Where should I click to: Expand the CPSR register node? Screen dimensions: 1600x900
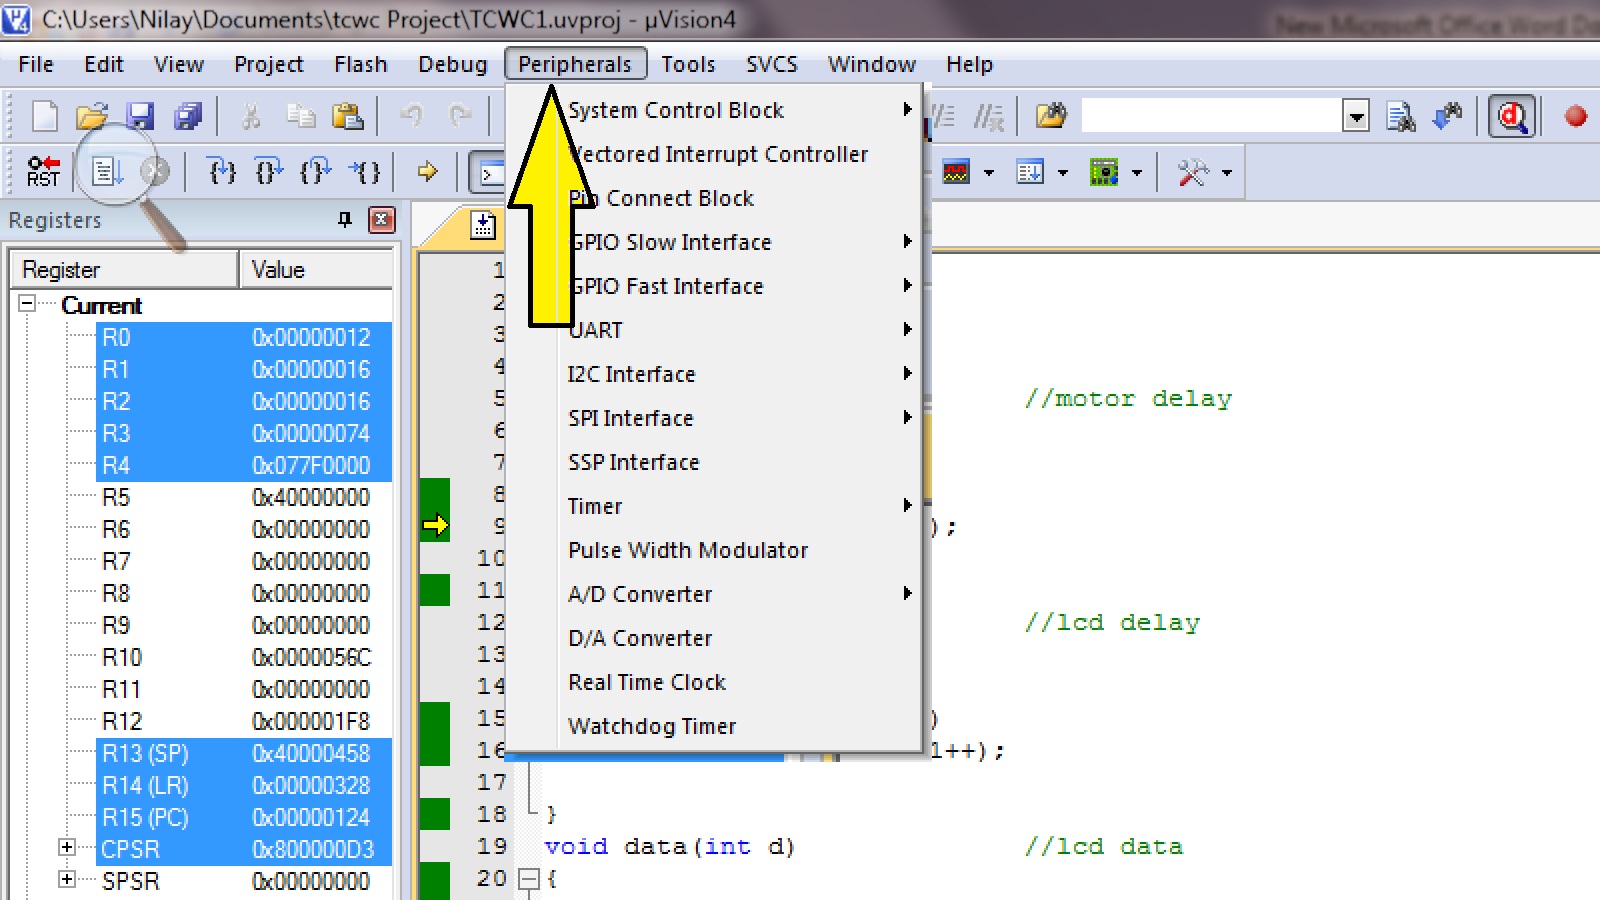click(x=67, y=847)
